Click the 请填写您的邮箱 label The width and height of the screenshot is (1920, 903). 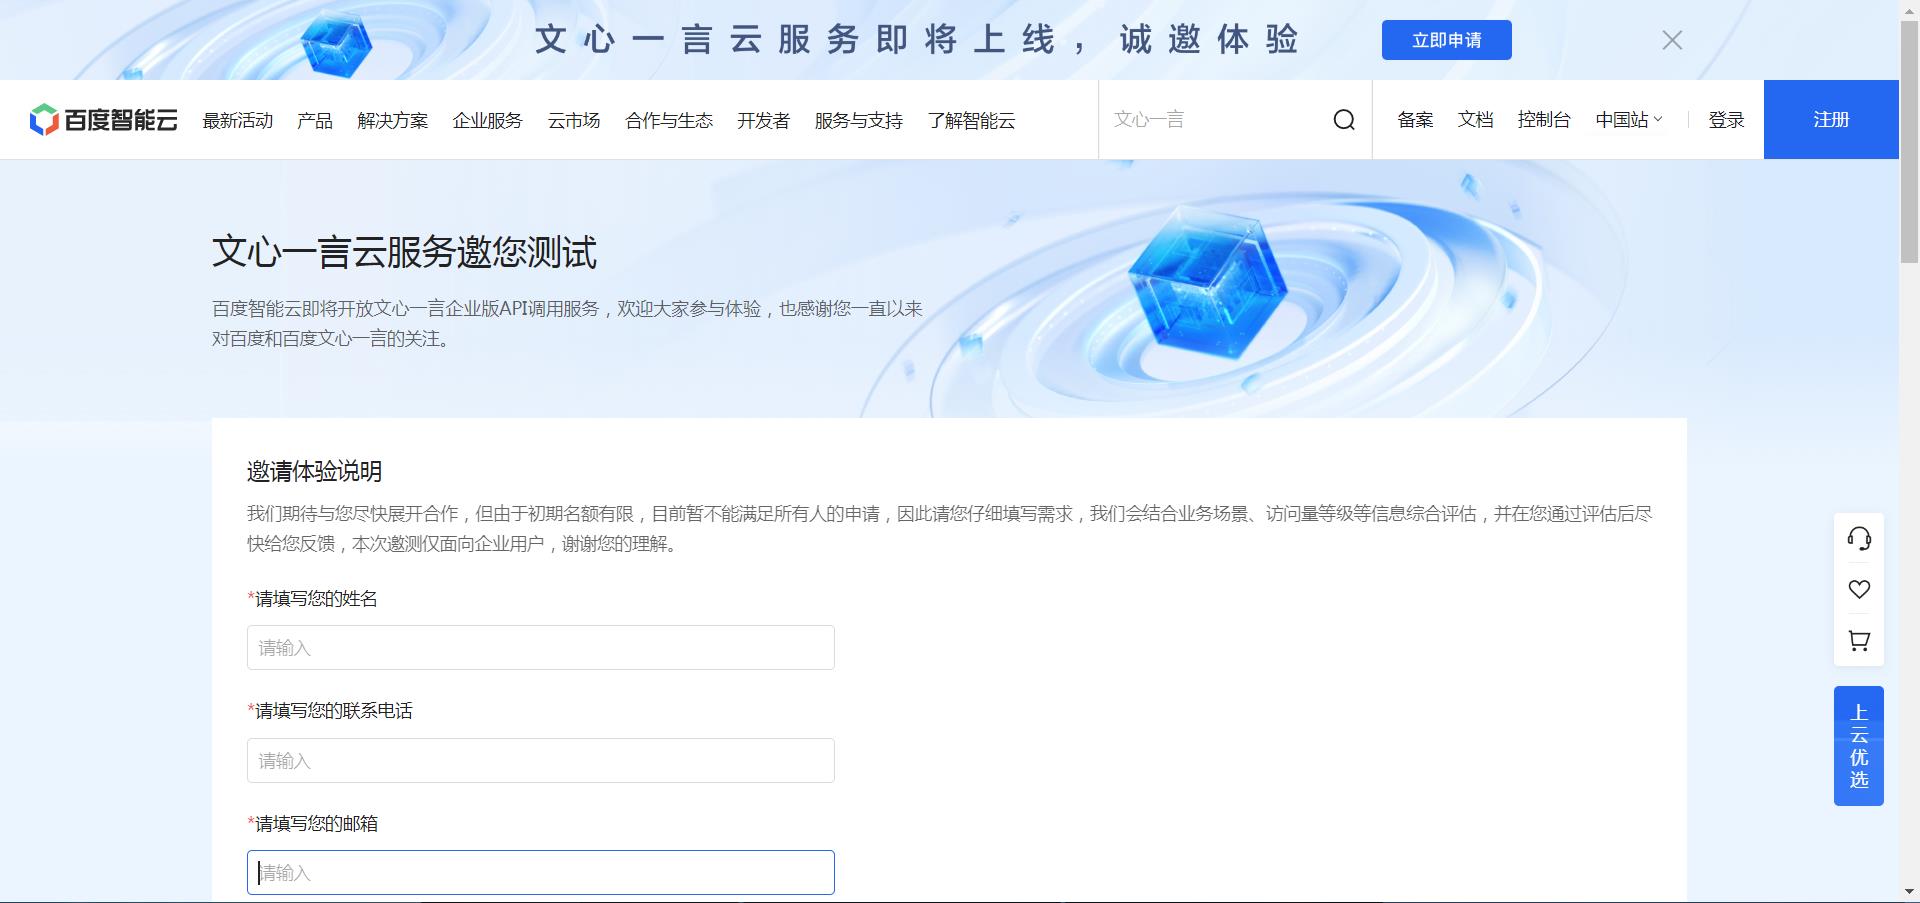click(313, 824)
